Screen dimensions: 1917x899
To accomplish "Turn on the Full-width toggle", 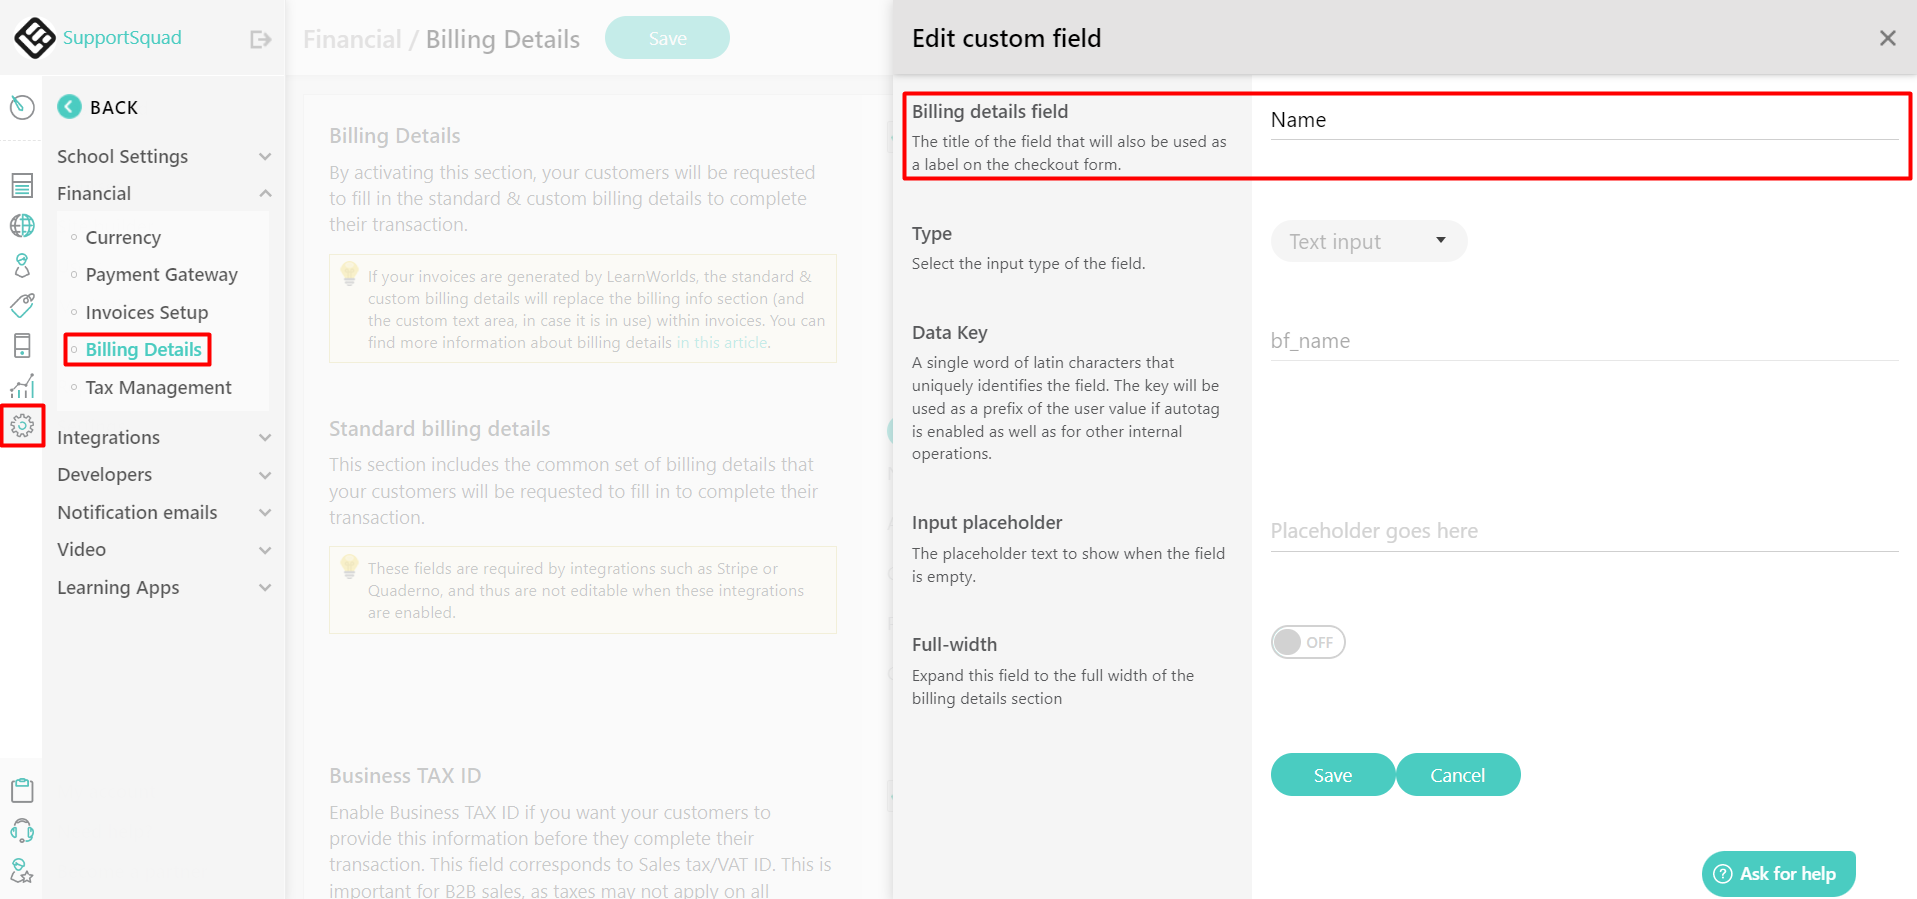I will (x=1307, y=641).
